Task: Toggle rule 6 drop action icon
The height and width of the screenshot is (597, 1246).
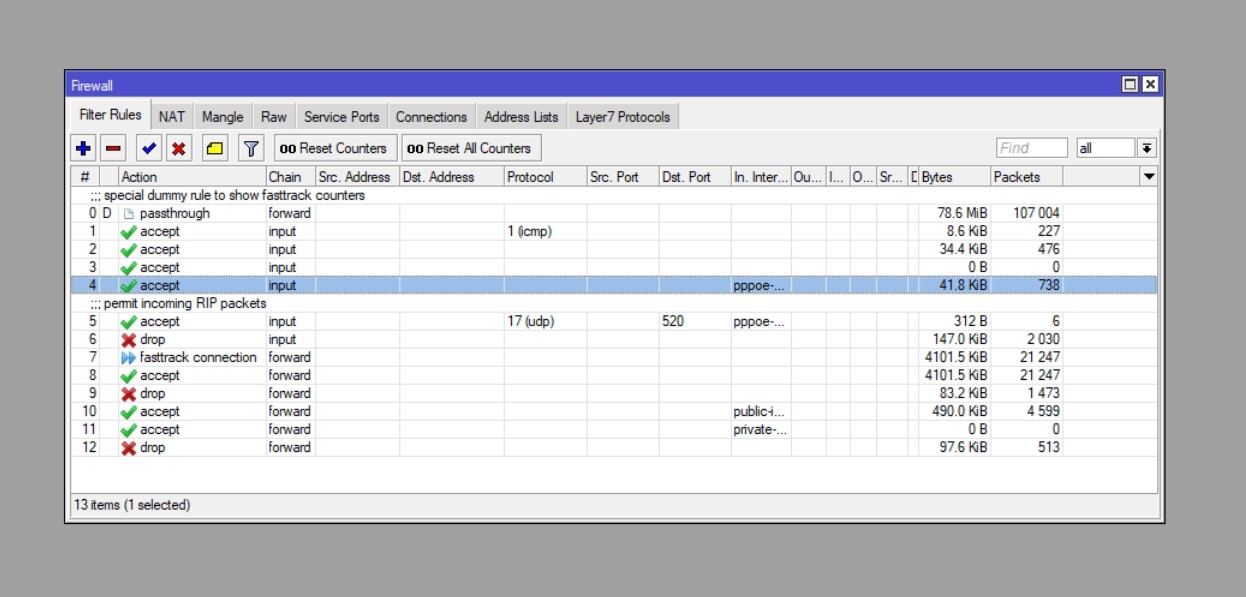Action: 128,339
